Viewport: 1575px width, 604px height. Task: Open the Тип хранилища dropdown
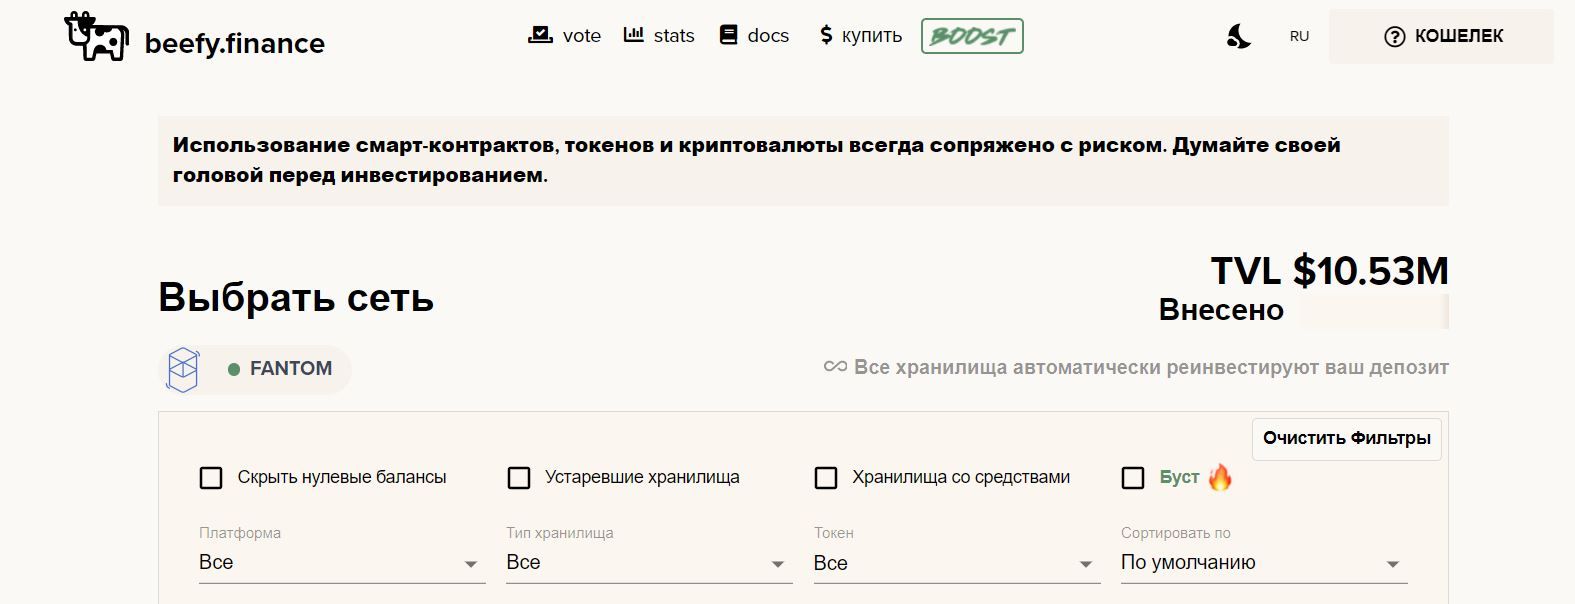tap(649, 563)
